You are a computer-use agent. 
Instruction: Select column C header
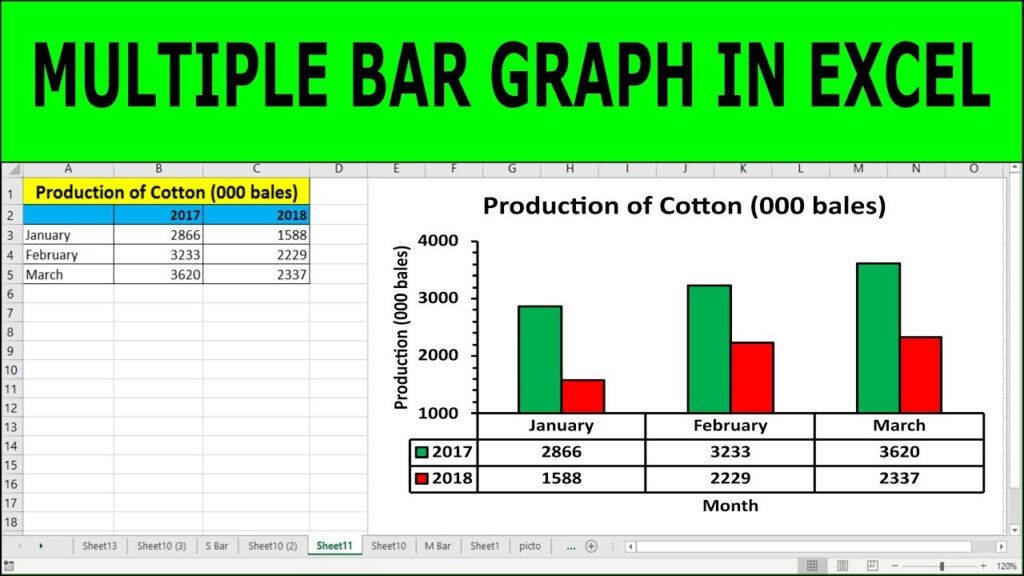(256, 169)
